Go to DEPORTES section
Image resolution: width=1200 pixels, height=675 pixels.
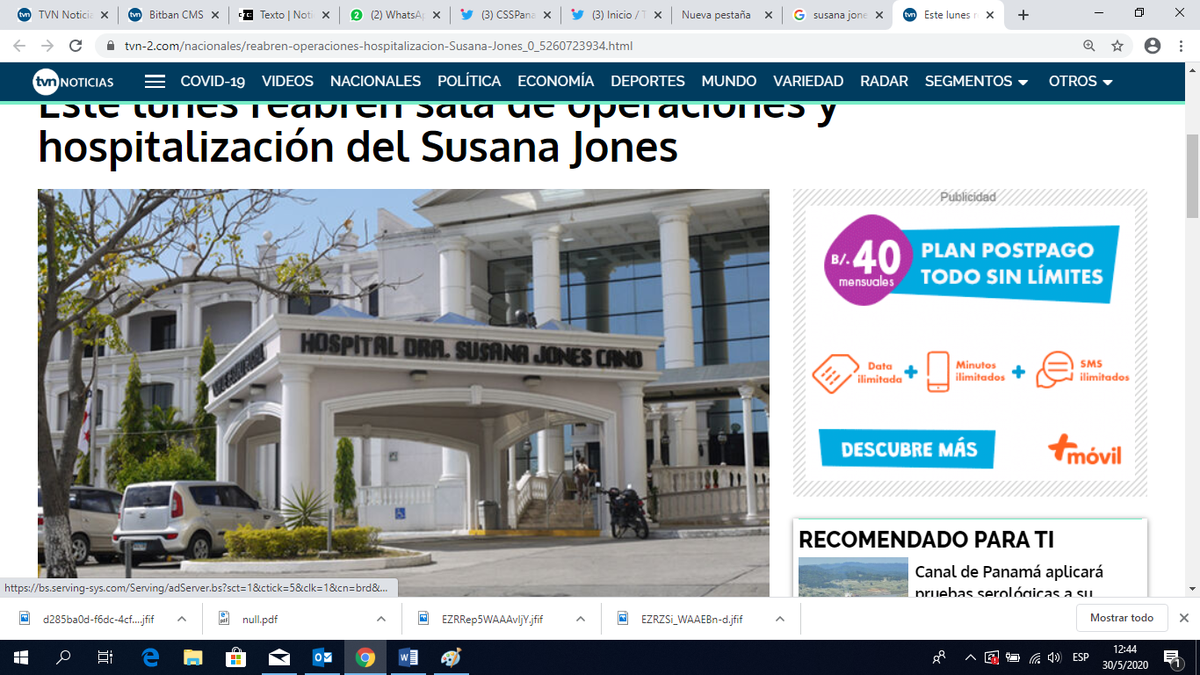click(647, 82)
